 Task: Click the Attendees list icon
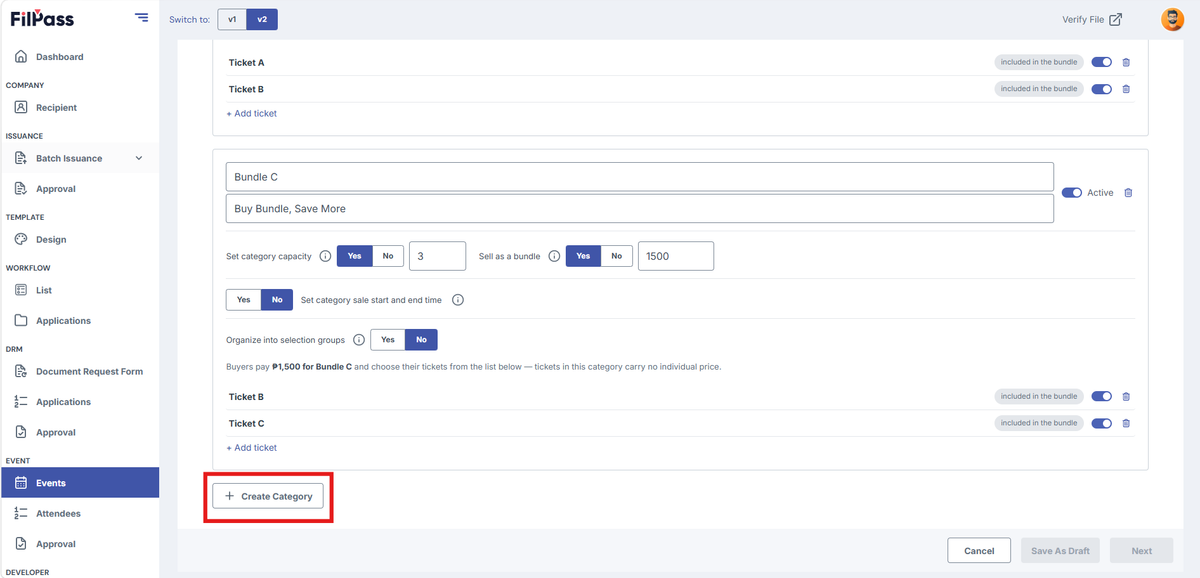pyautogui.click(x=21, y=513)
